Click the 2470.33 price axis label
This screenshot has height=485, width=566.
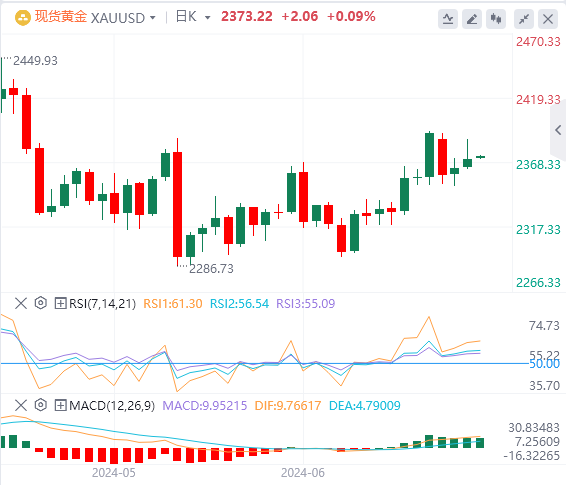pos(538,42)
